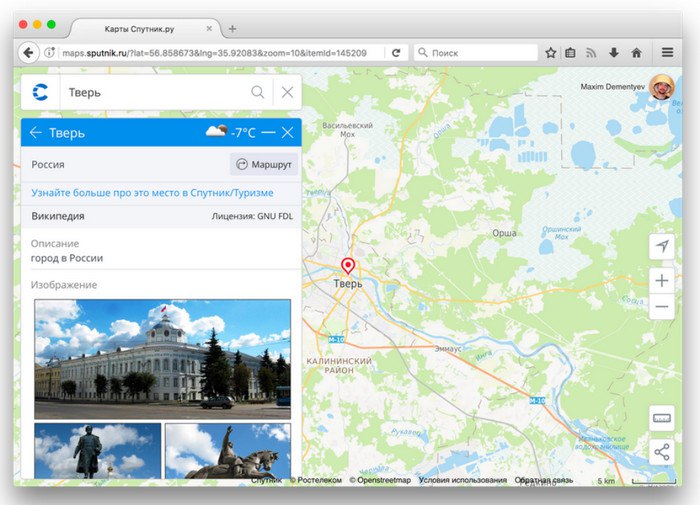Open Обратная связь feedback link
This screenshot has width=700, height=505.
pyautogui.click(x=543, y=480)
